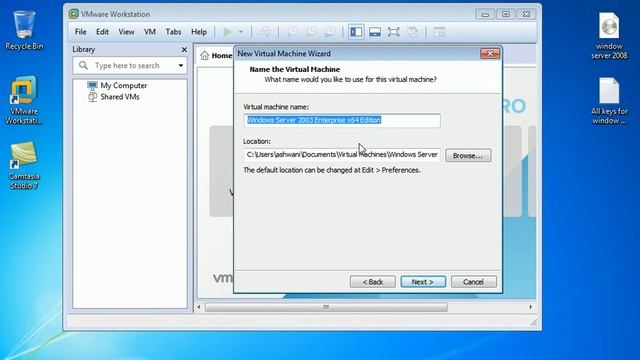Viewport: 640px width, 360px height.
Task: Open the Edit menu
Action: click(102, 32)
